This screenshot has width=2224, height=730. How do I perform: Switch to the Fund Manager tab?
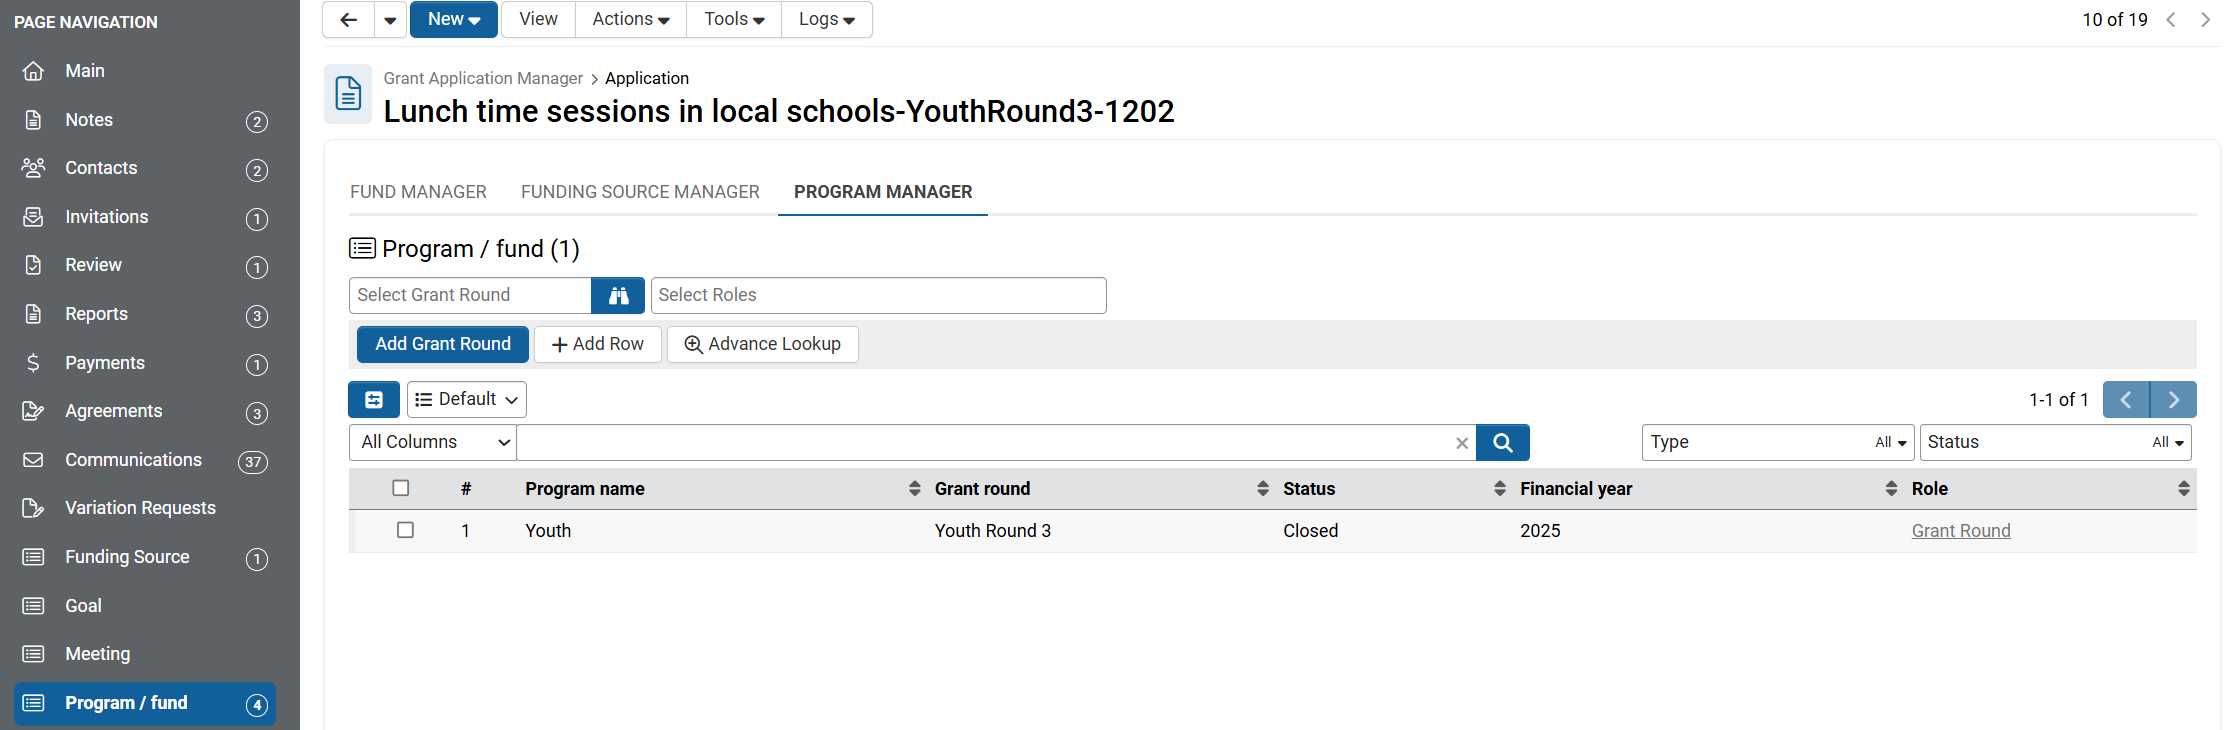418,192
